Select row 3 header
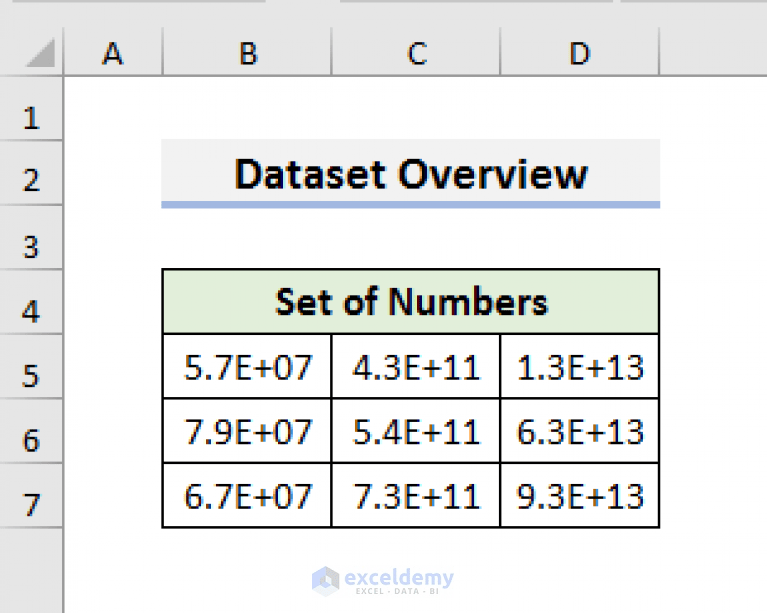 31,237
